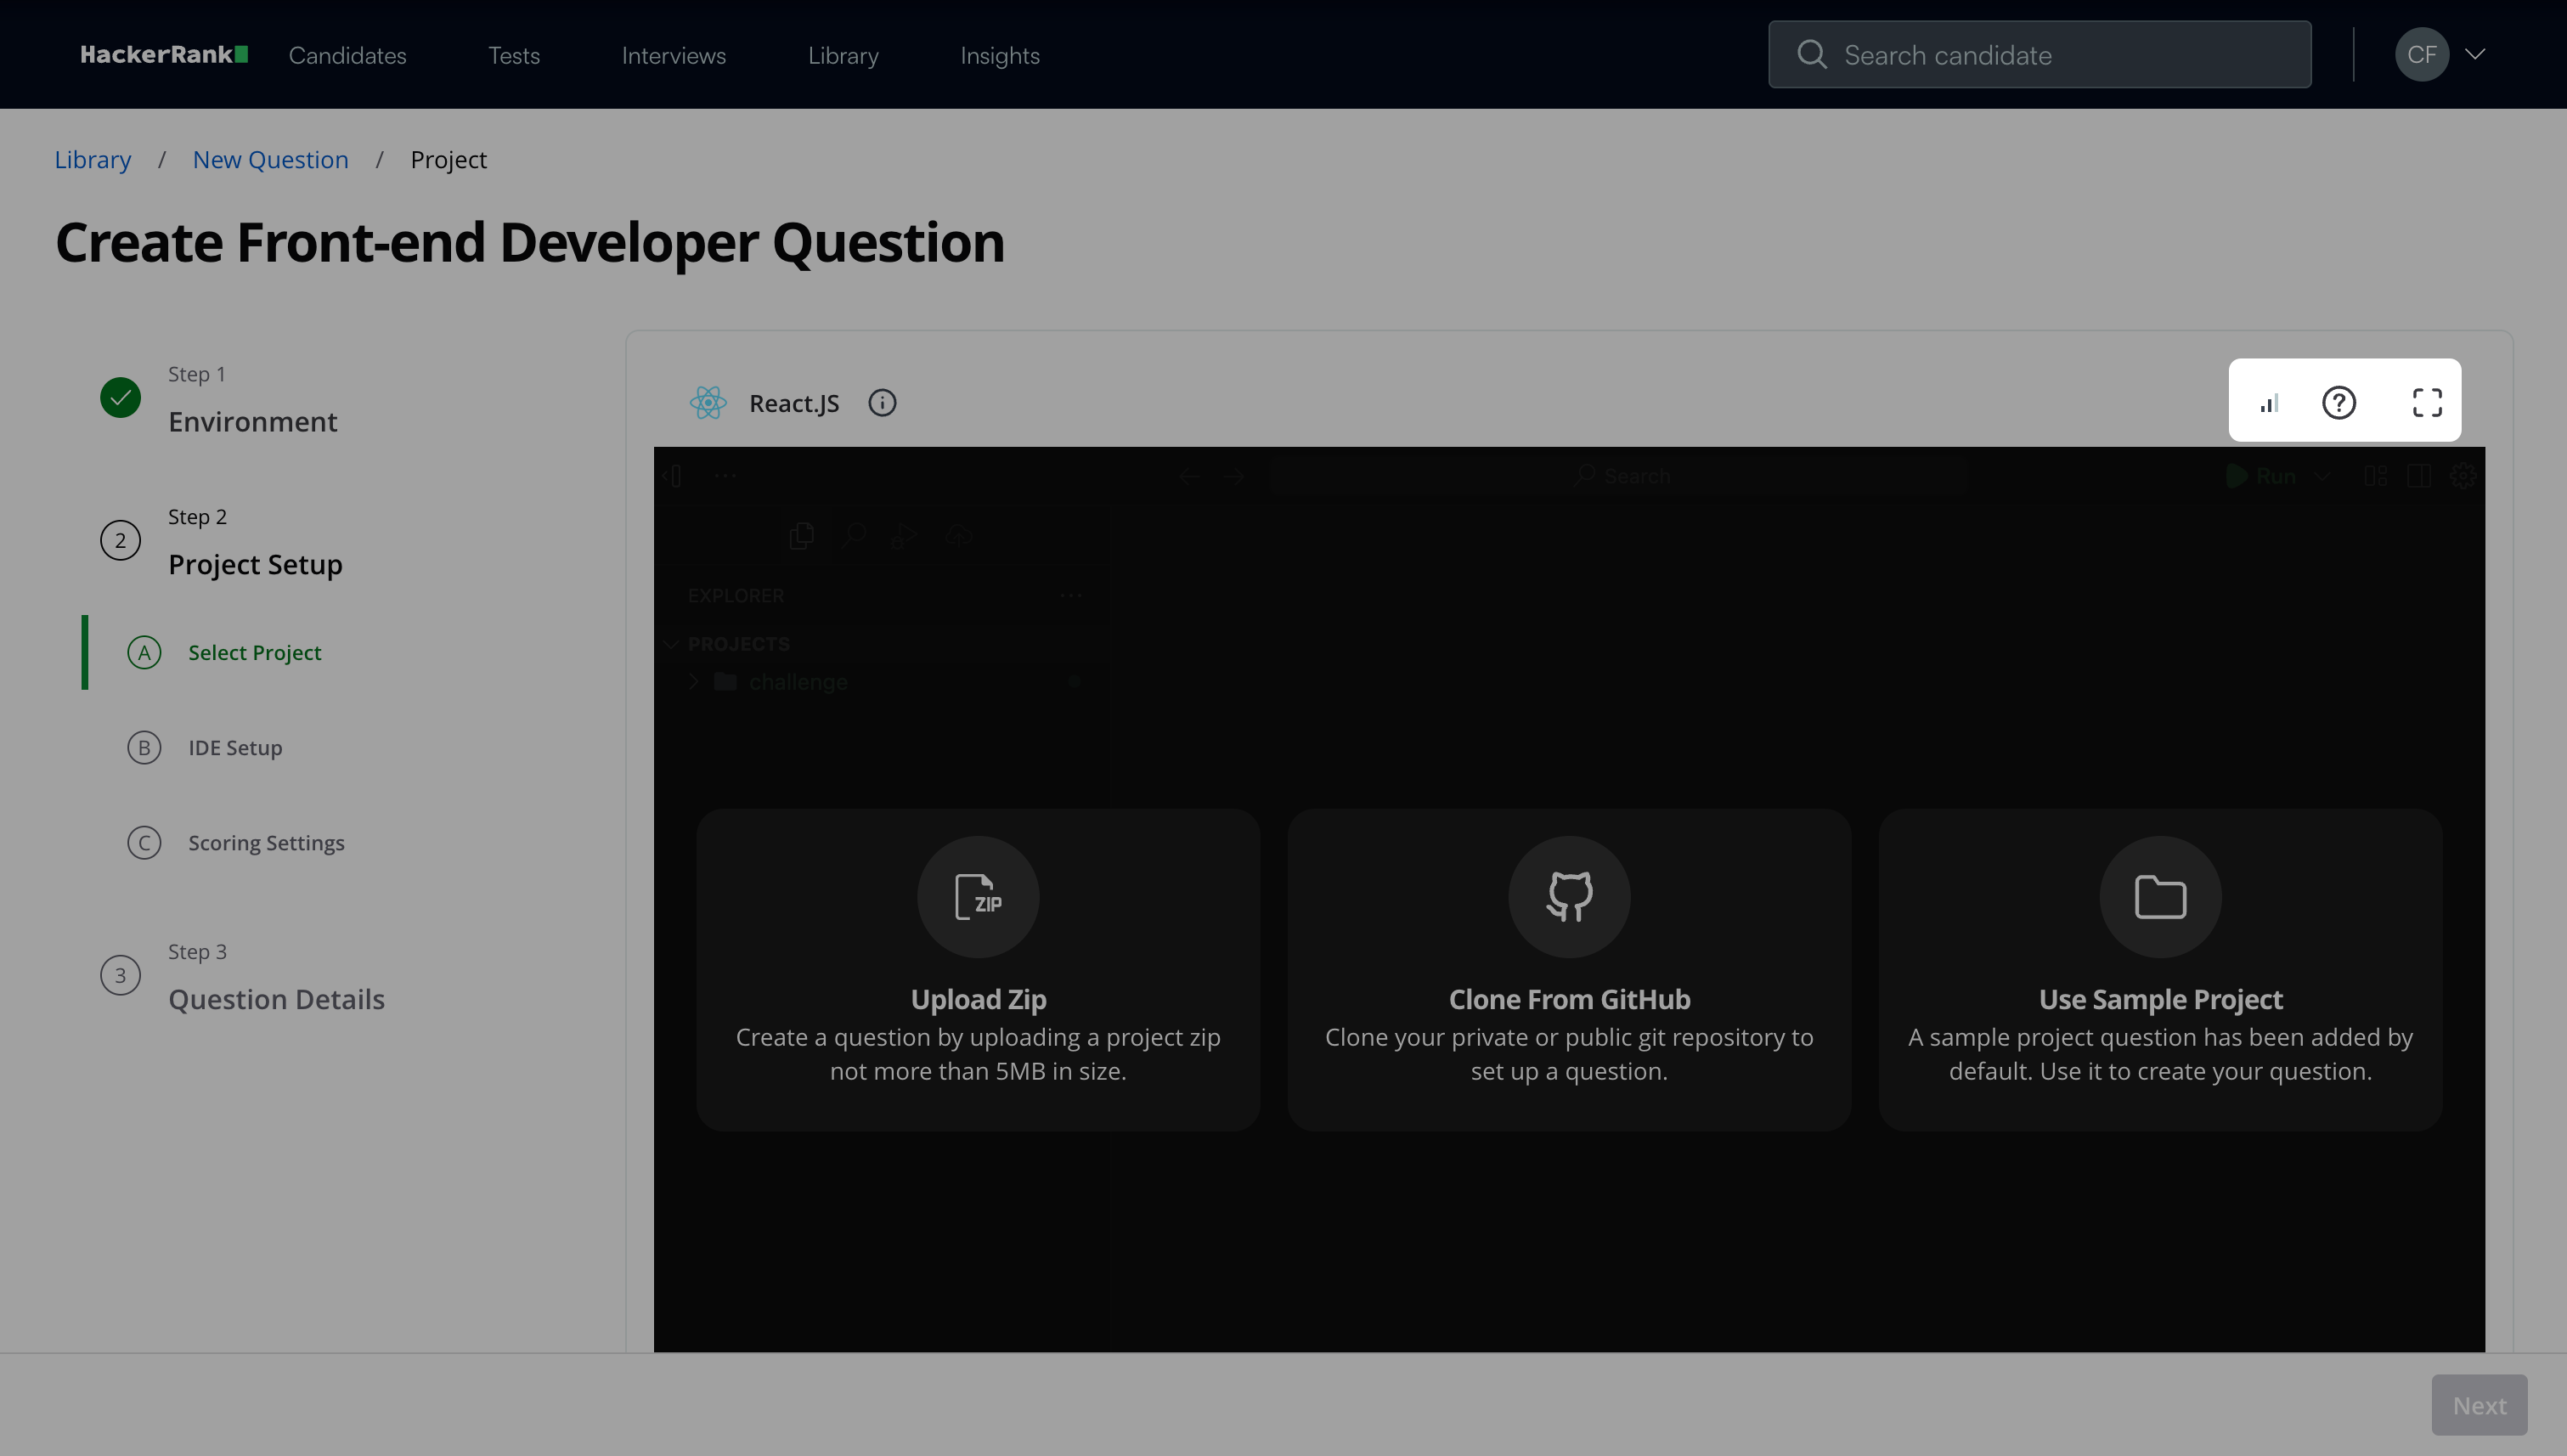Select the Select Project sub-step A

click(x=254, y=652)
